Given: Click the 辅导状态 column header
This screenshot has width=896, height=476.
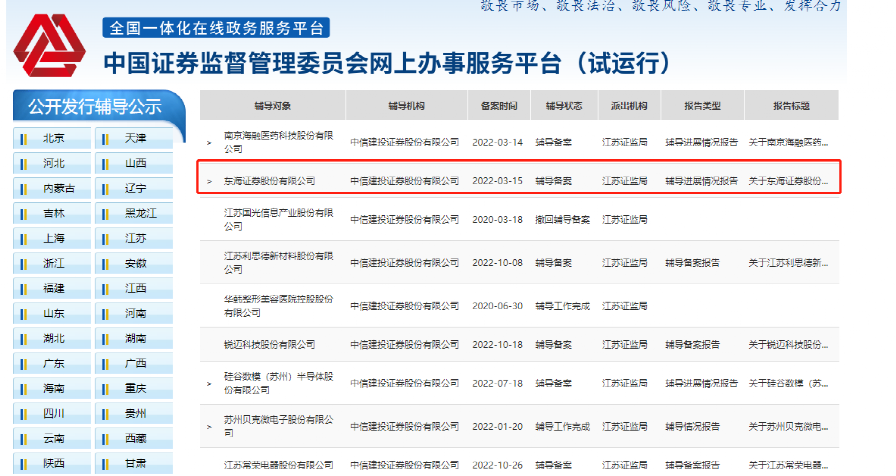Looking at the screenshot, I should [x=564, y=106].
